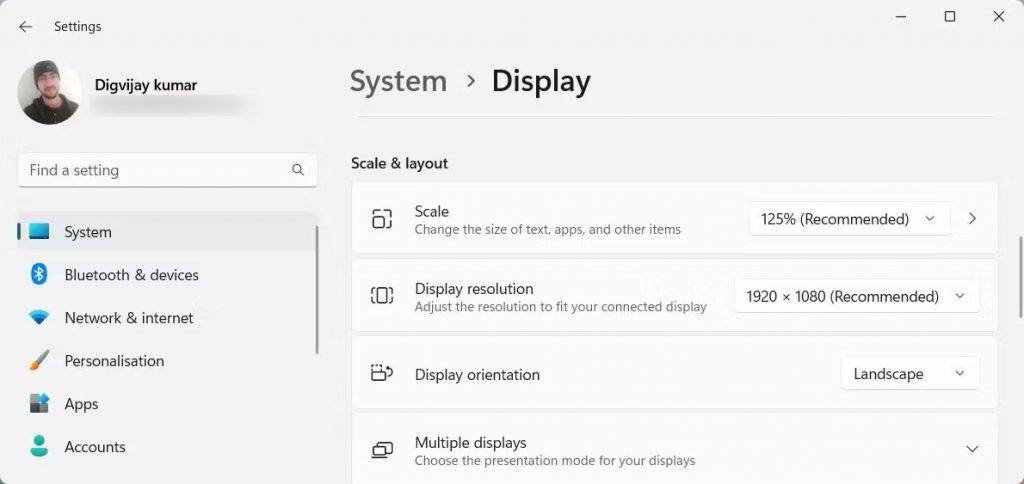1024x484 pixels.
Task: Click the Bluetooth icon in sidebar
Action: [x=39, y=275]
